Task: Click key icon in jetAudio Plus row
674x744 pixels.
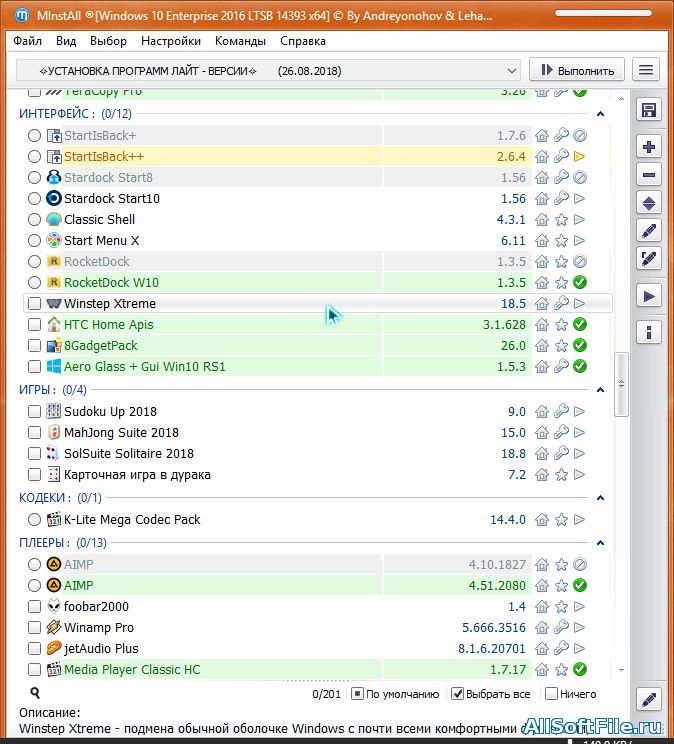Action: click(561, 648)
